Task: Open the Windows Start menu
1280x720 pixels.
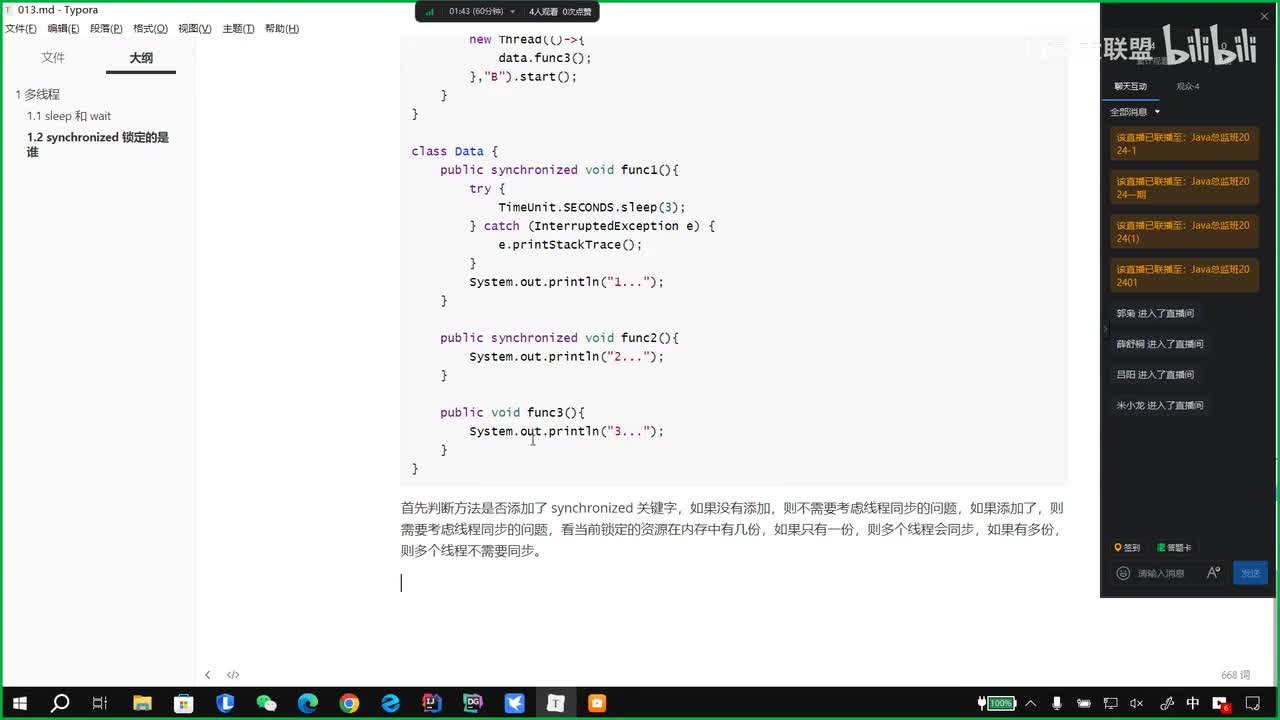Action: tap(19, 703)
